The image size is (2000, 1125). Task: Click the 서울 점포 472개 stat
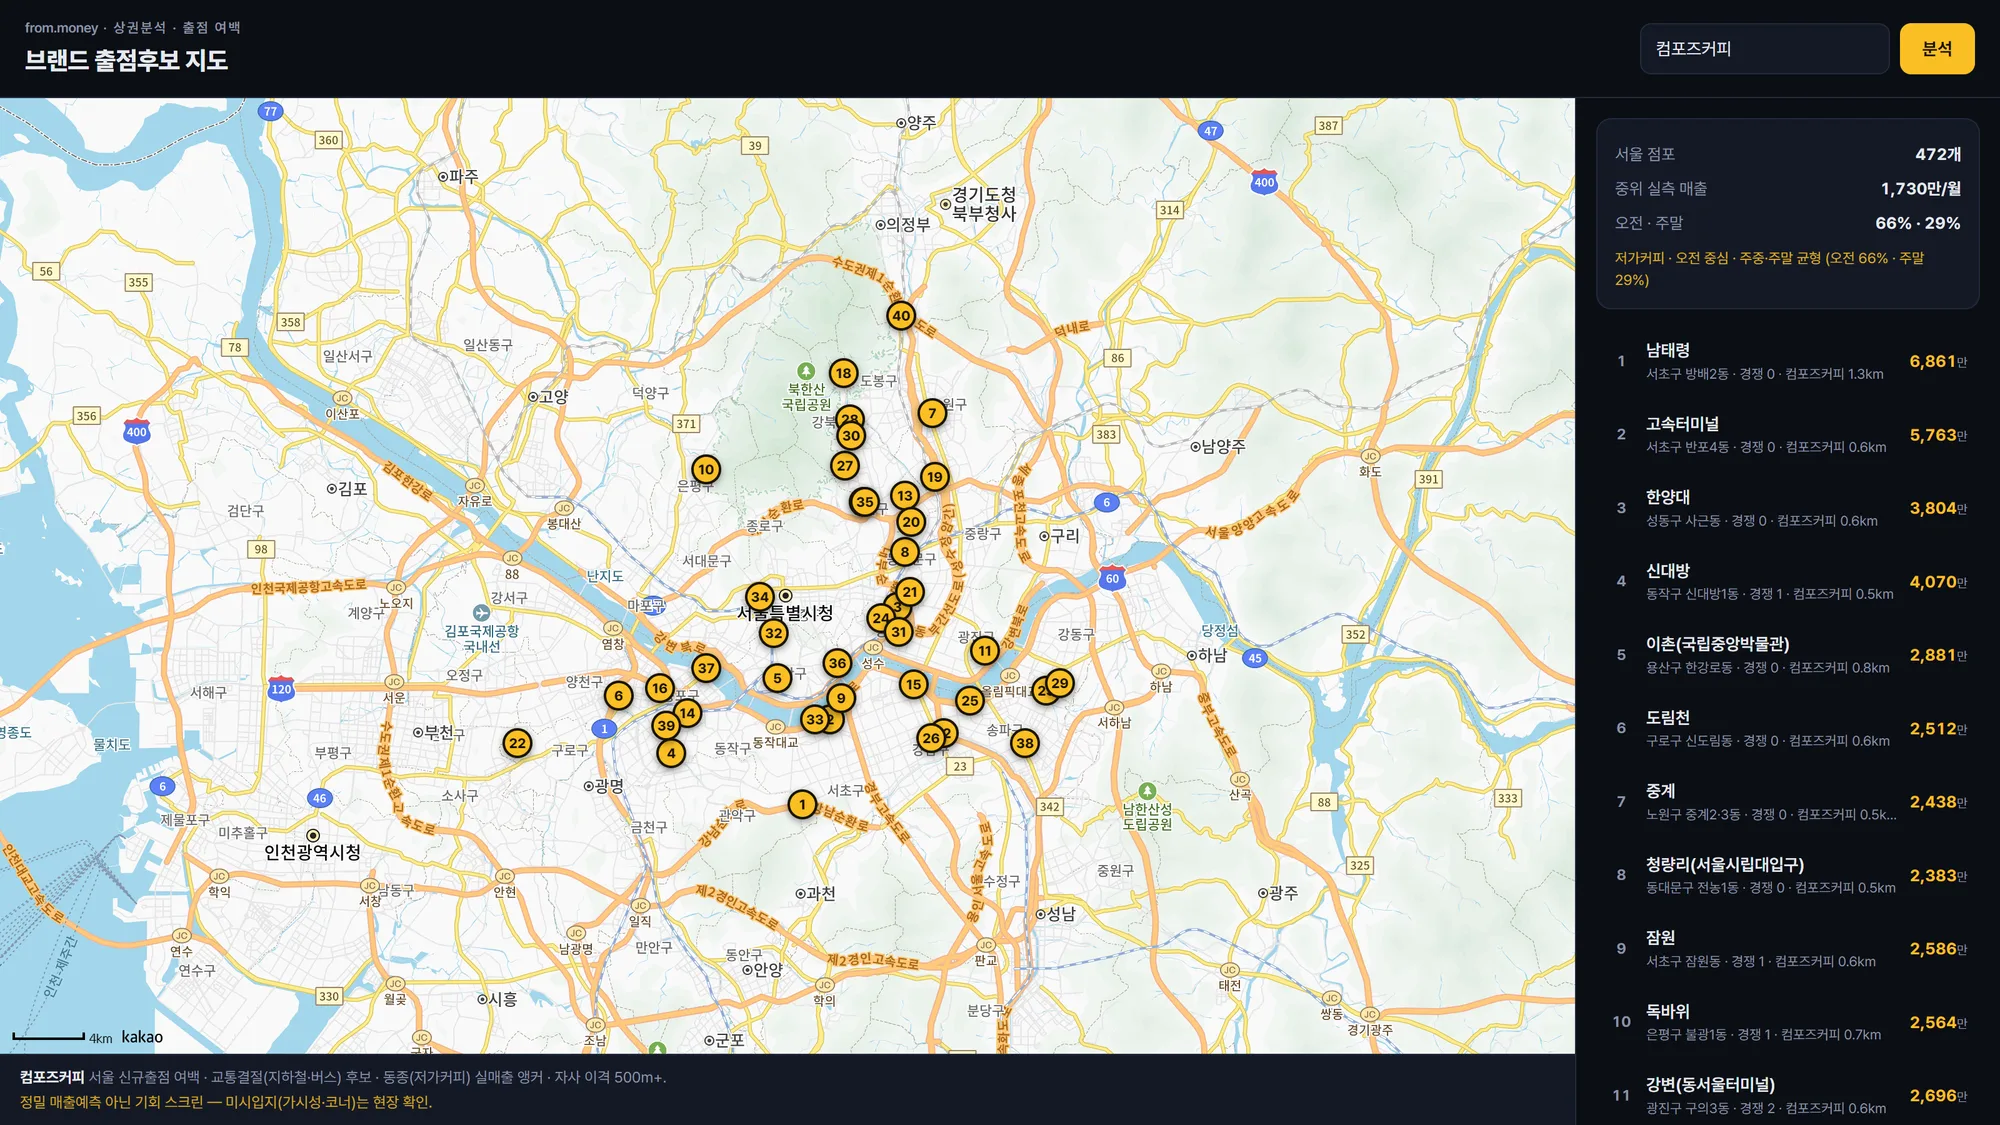[1788, 154]
